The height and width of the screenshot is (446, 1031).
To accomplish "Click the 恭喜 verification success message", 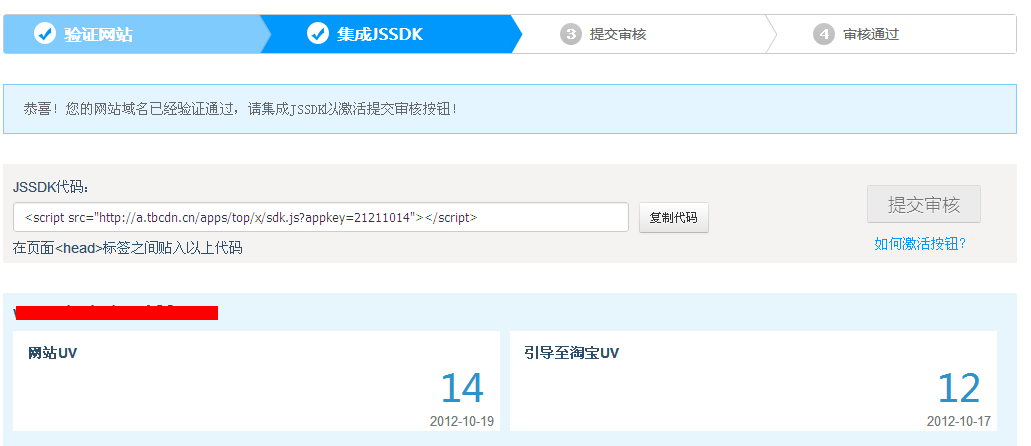I will 240,109.
